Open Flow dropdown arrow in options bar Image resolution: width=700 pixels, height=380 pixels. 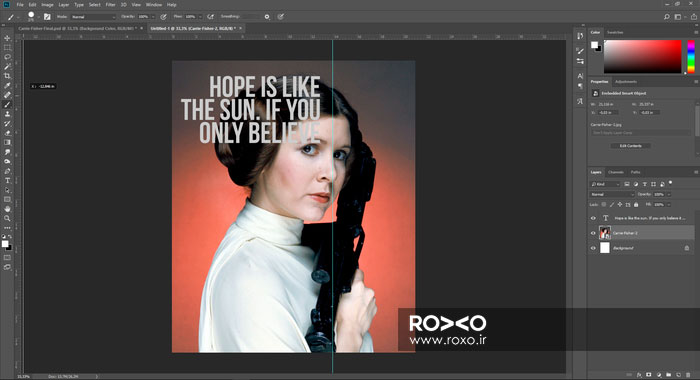coord(200,17)
